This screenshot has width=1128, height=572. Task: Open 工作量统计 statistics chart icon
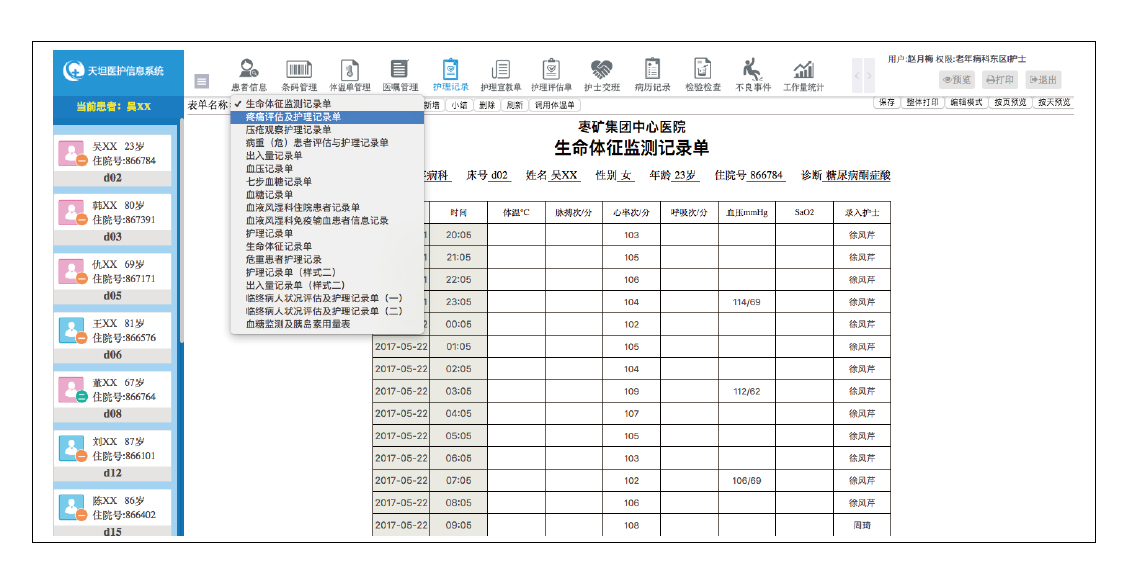803,74
